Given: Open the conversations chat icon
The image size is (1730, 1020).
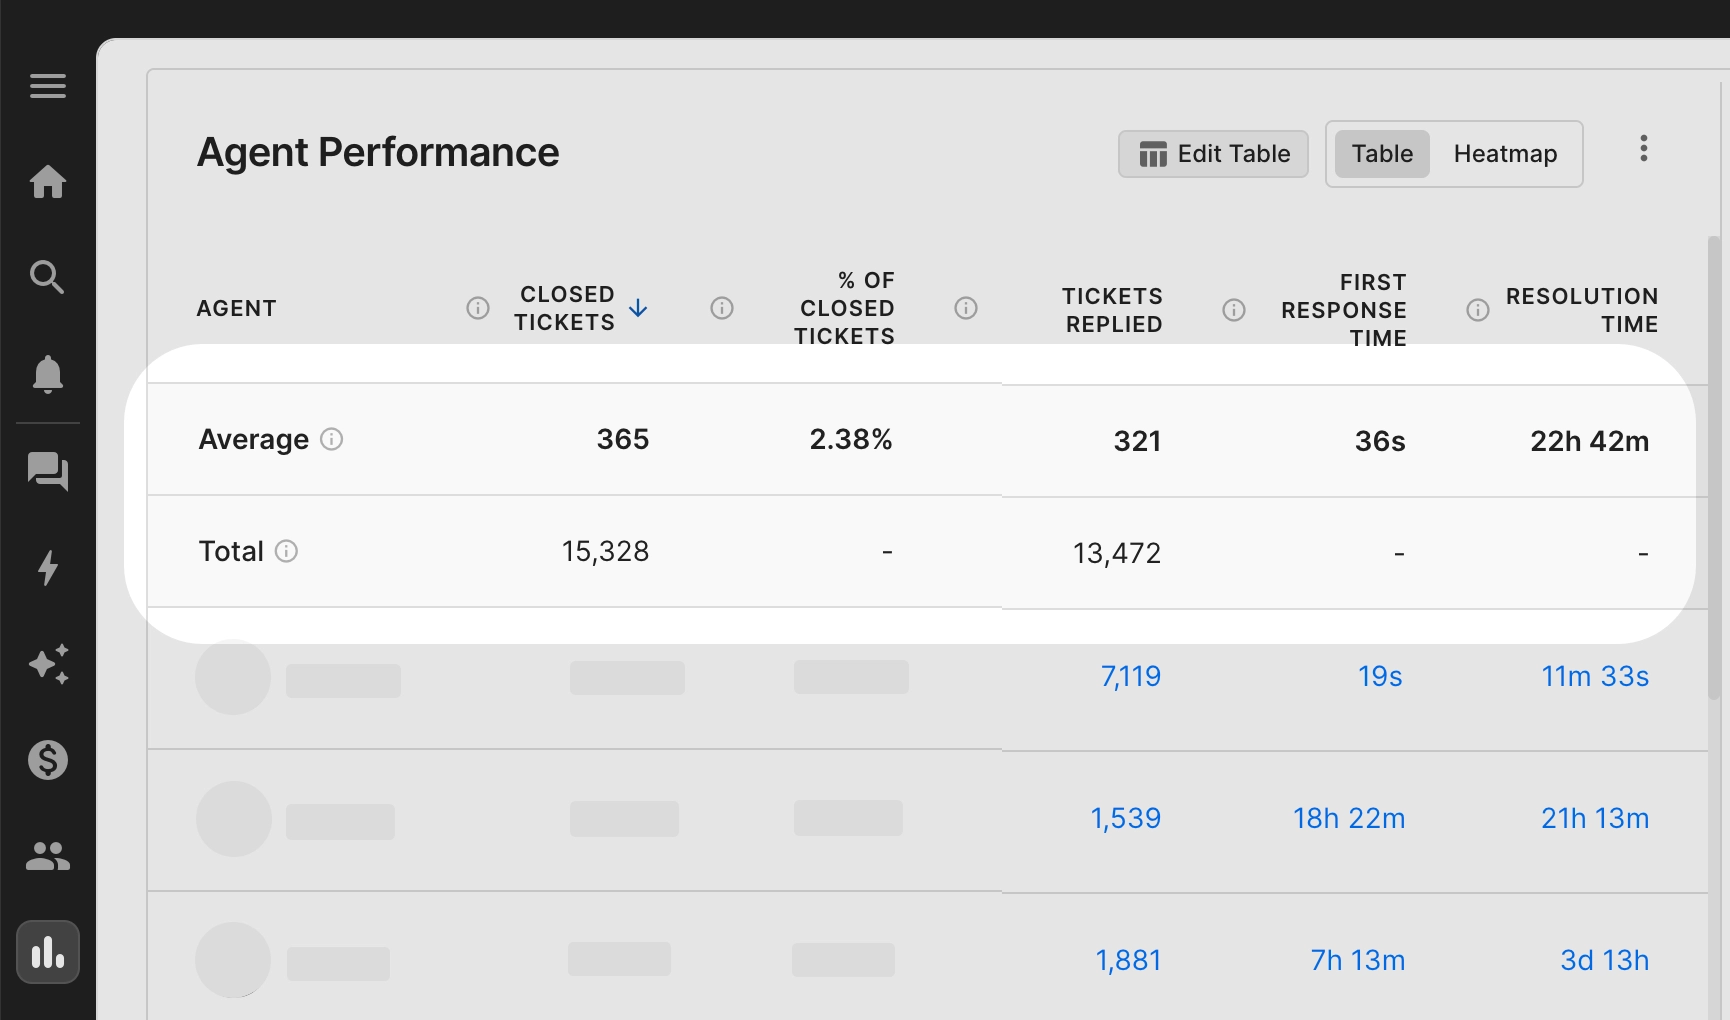Looking at the screenshot, I should [47, 472].
